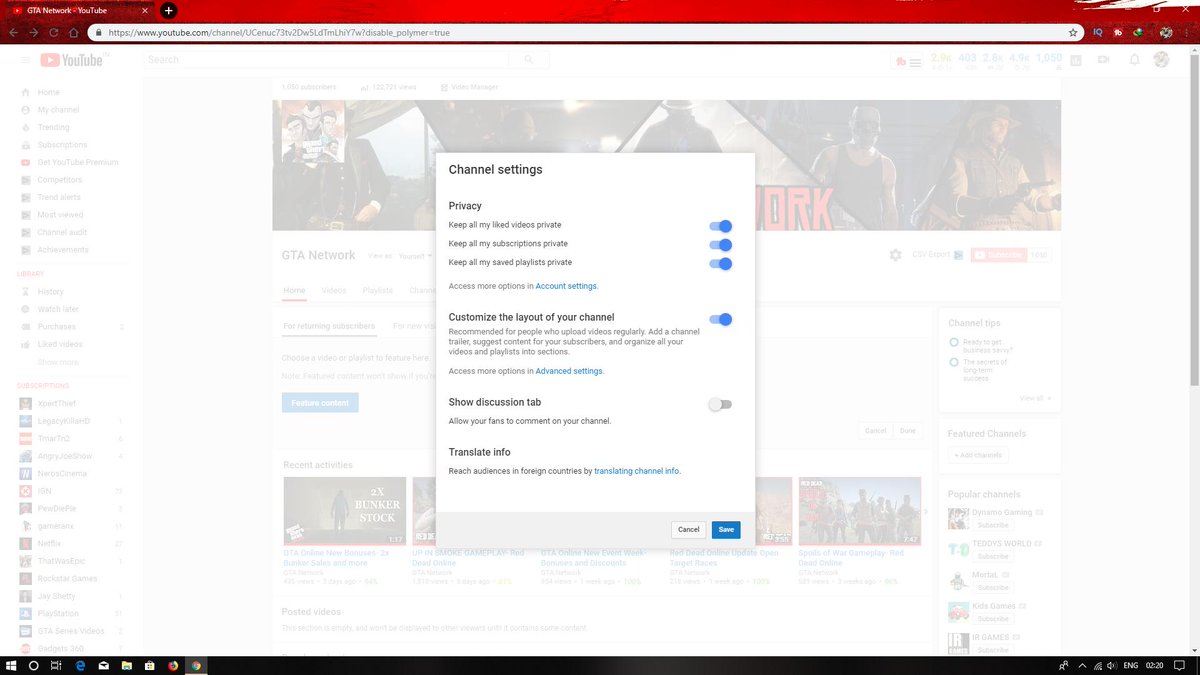The height and width of the screenshot is (675, 1200).
Task: Open Most viewed in the sidebar
Action: (60, 215)
